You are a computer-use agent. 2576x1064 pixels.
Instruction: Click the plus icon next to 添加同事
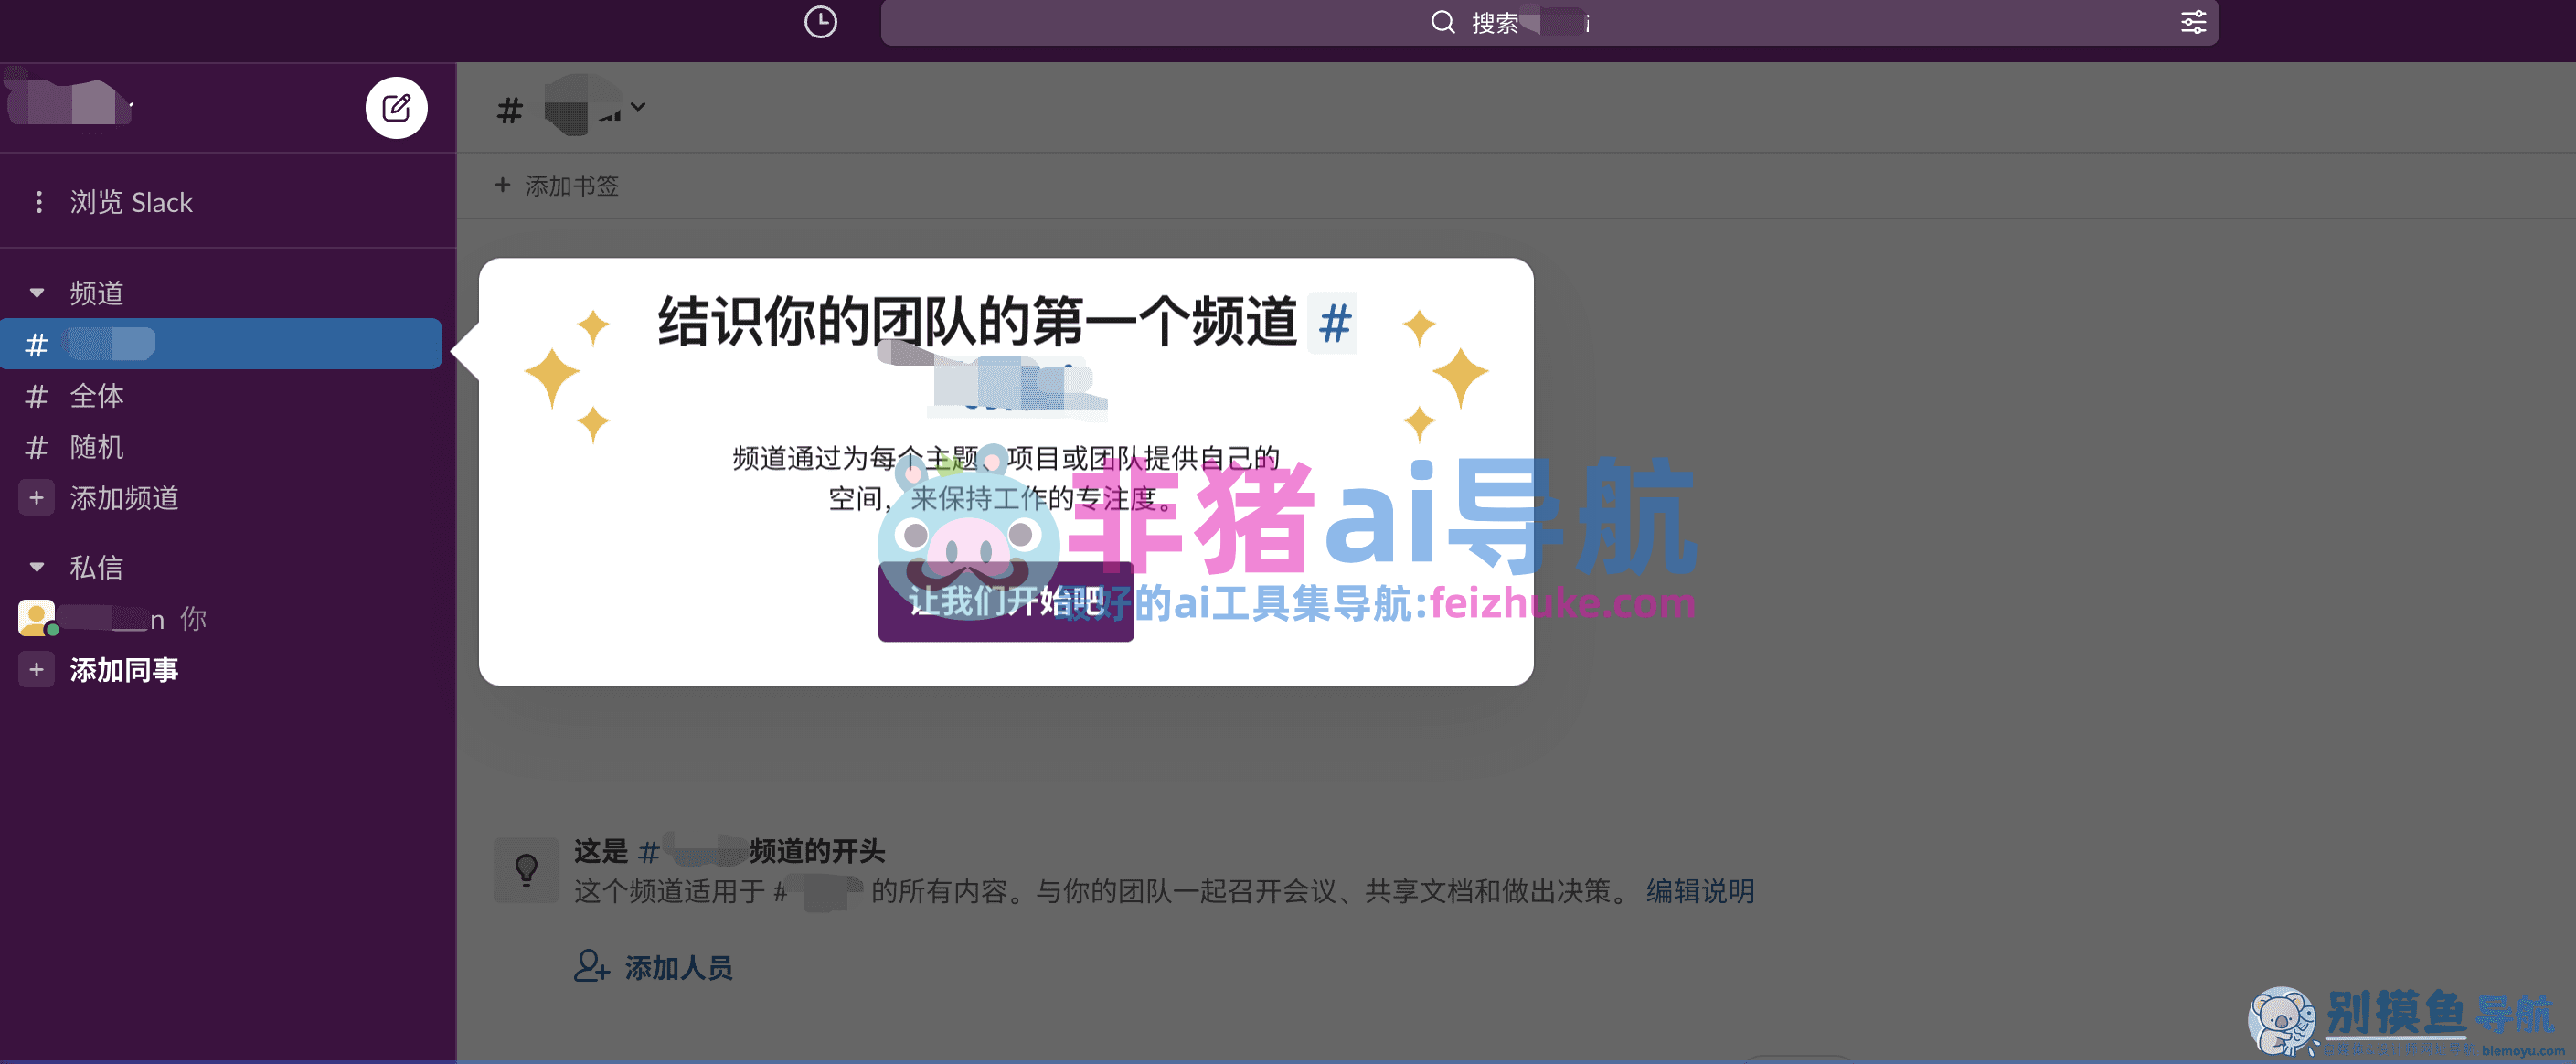click(x=36, y=670)
